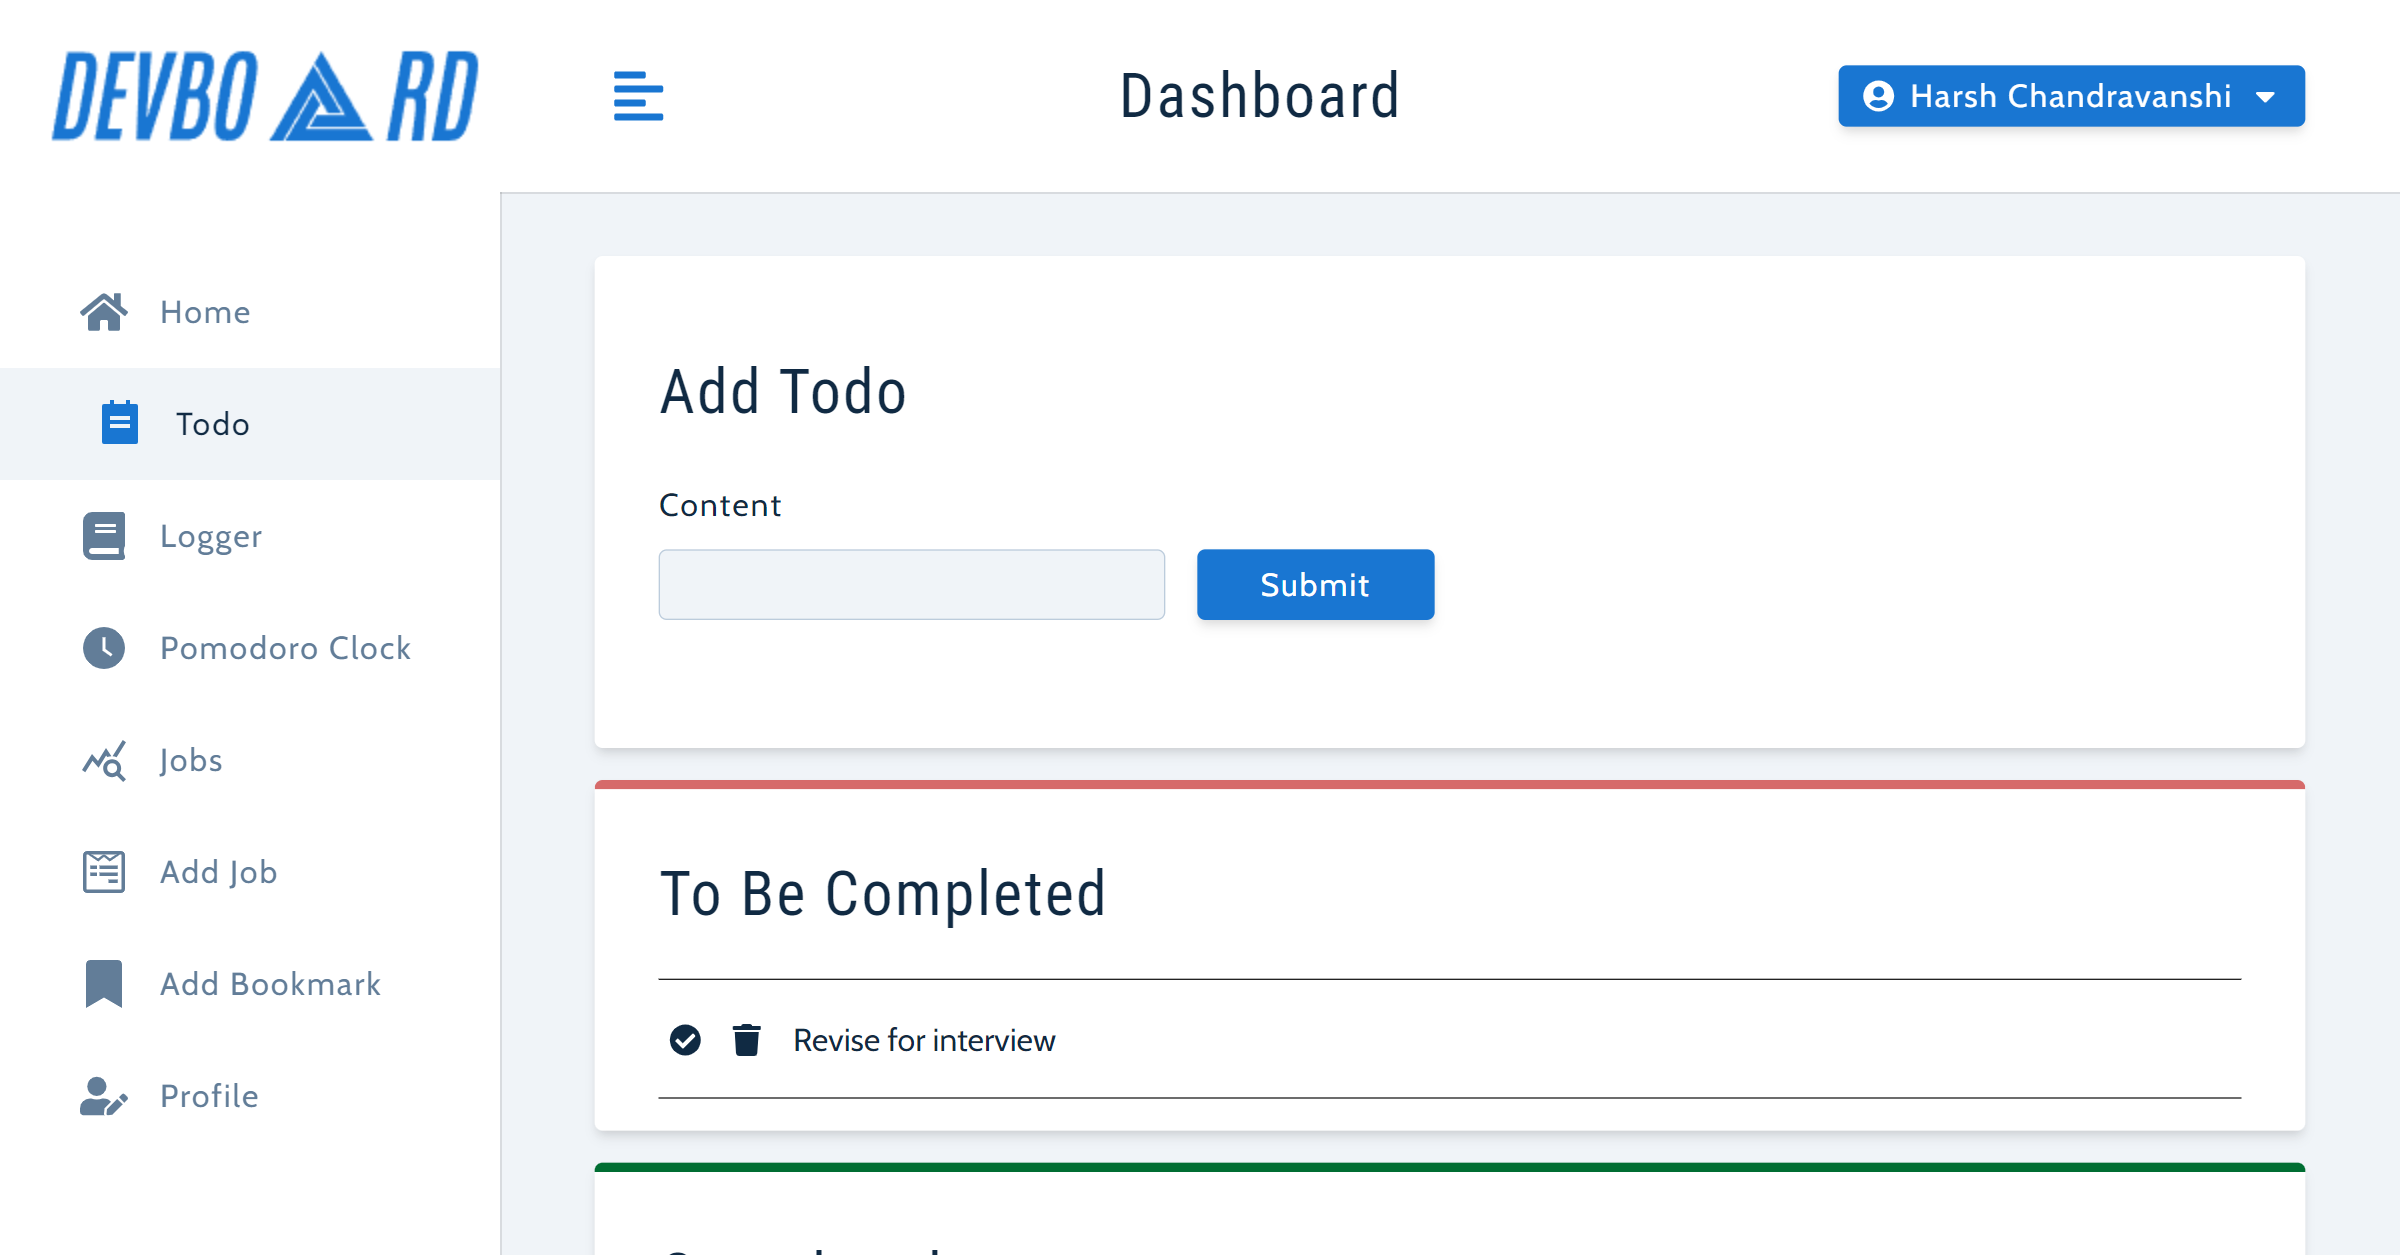
Task: Click the Todo clipboard icon
Action: click(120, 422)
